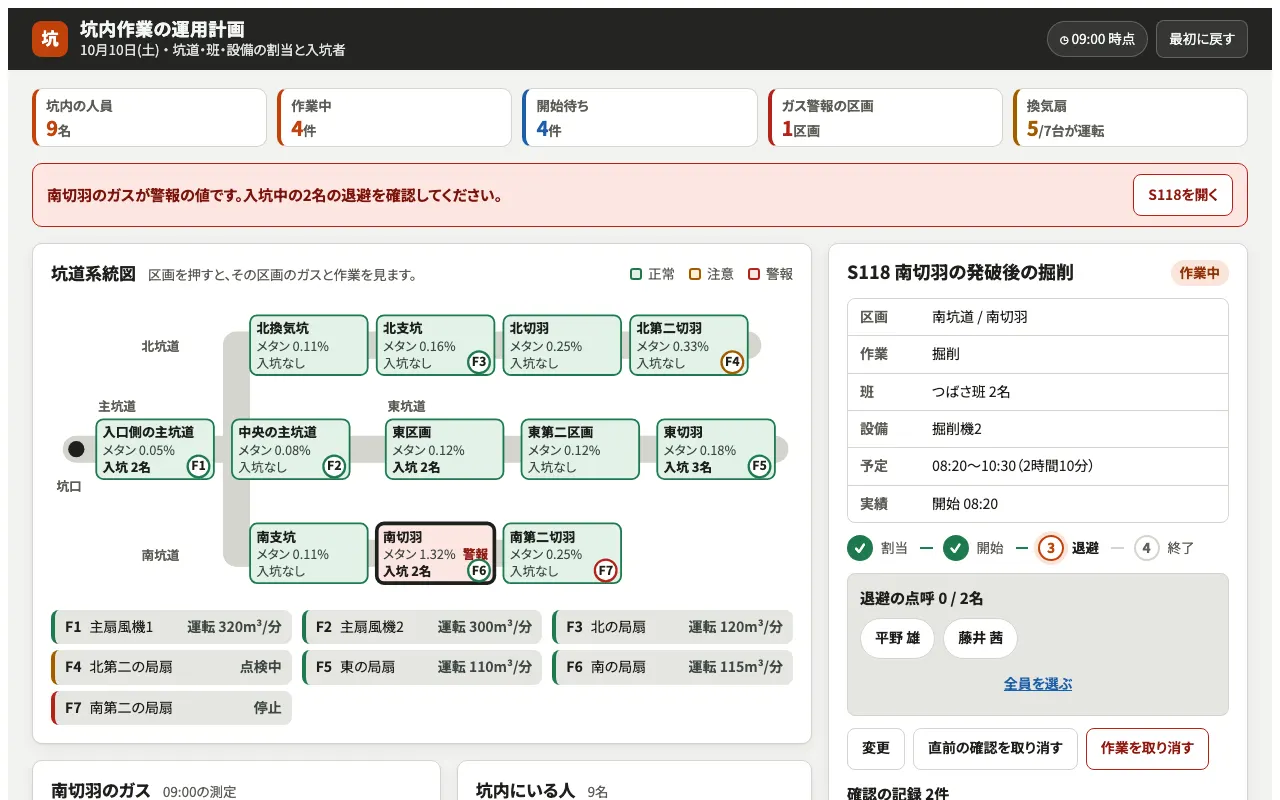Click completed step check for 開始
1280x800 pixels.
click(956, 548)
